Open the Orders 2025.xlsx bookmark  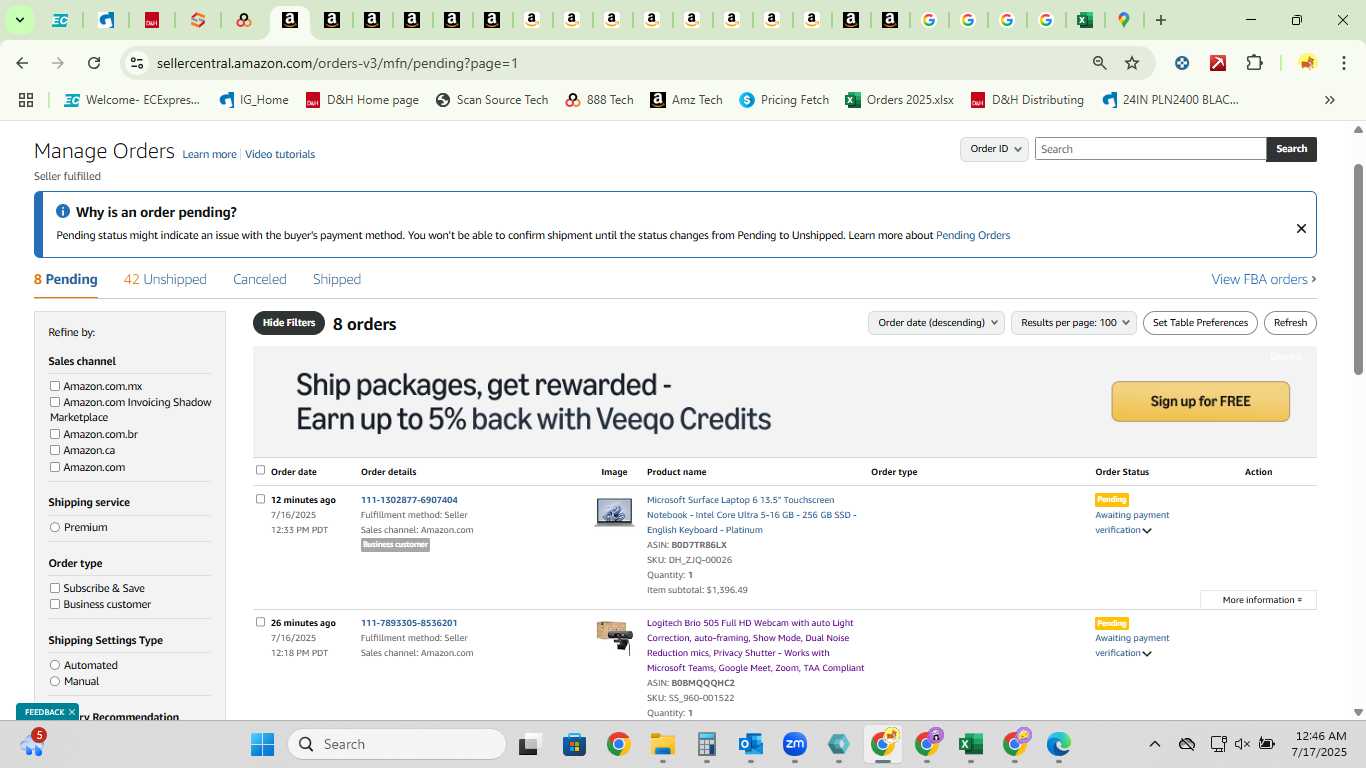[x=899, y=100]
